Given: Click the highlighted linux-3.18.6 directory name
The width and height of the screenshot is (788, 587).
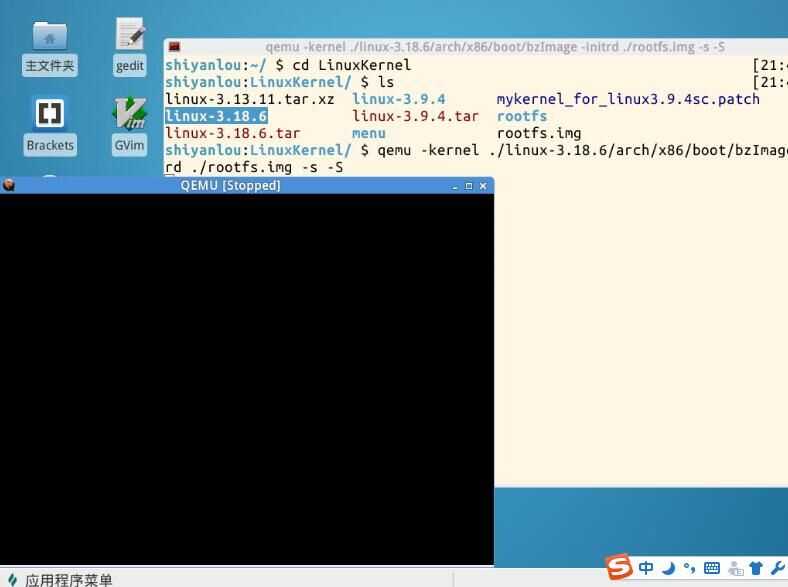Looking at the screenshot, I should point(216,116).
